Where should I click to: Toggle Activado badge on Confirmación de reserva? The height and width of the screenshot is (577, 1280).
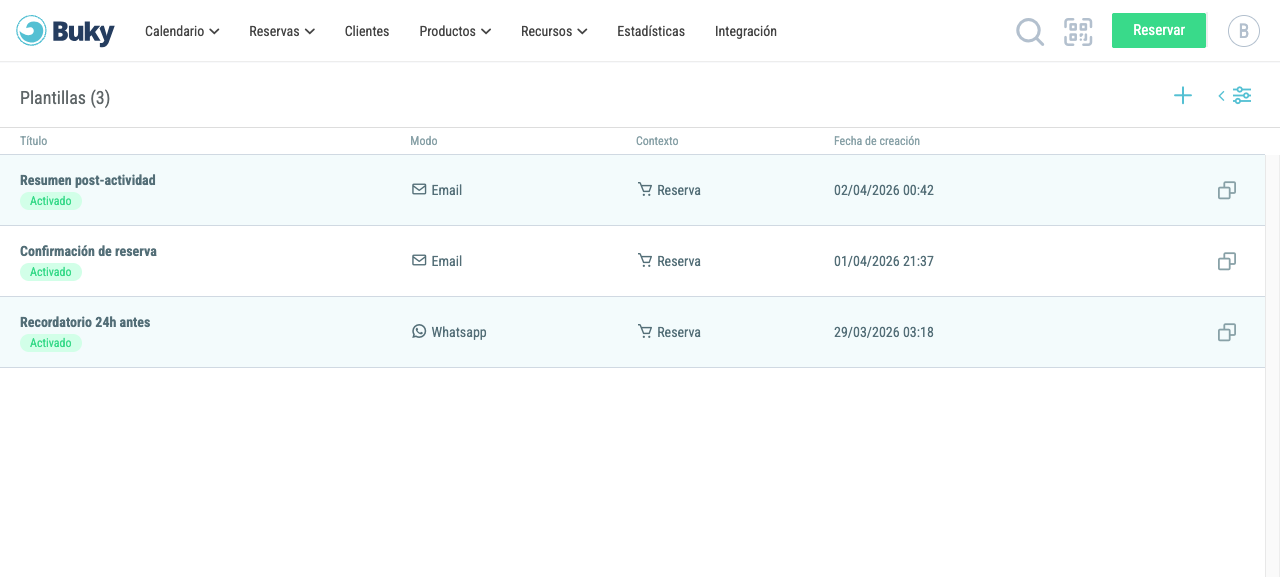tap(51, 272)
